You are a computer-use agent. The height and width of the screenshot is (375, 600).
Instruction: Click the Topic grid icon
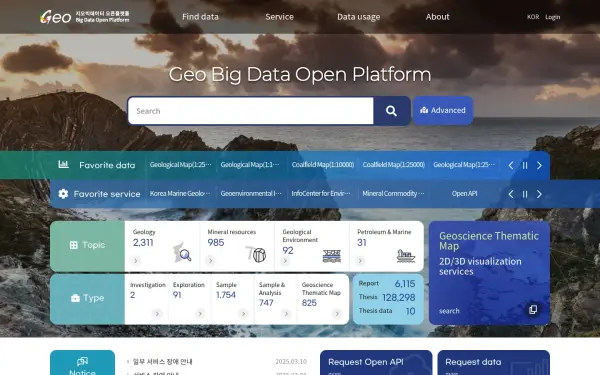74,245
